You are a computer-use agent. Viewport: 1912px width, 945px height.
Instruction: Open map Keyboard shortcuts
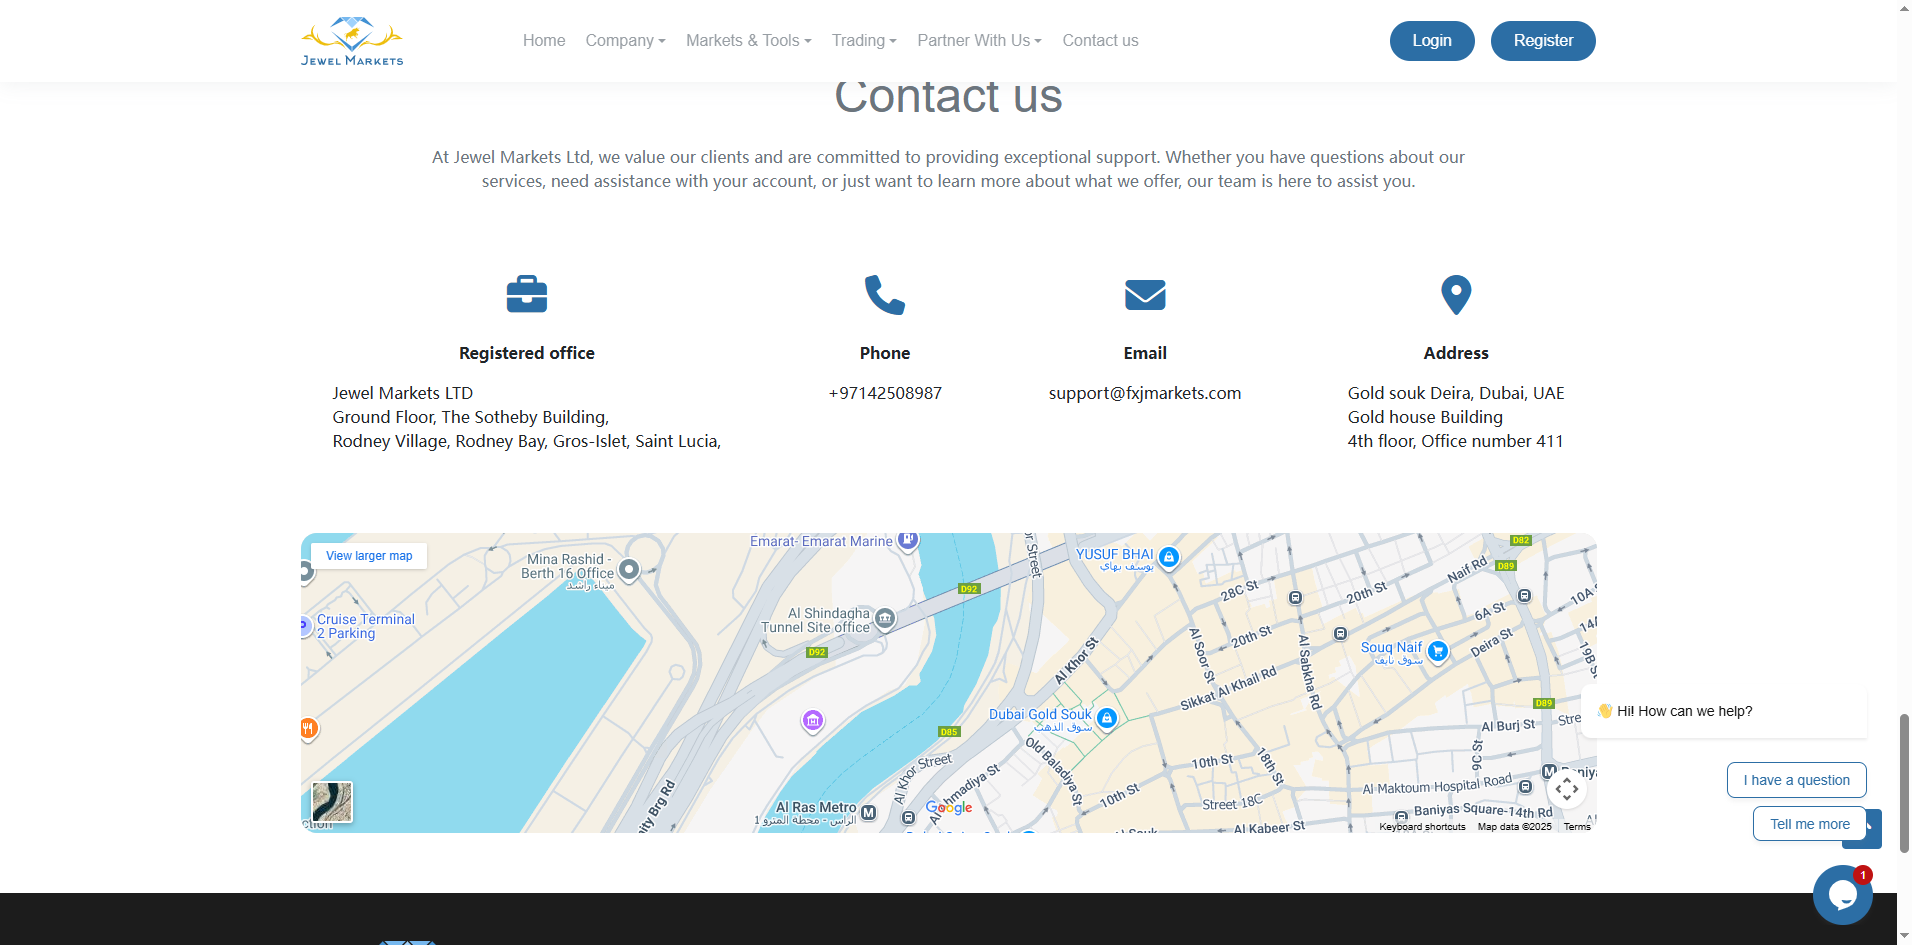coord(1422,827)
